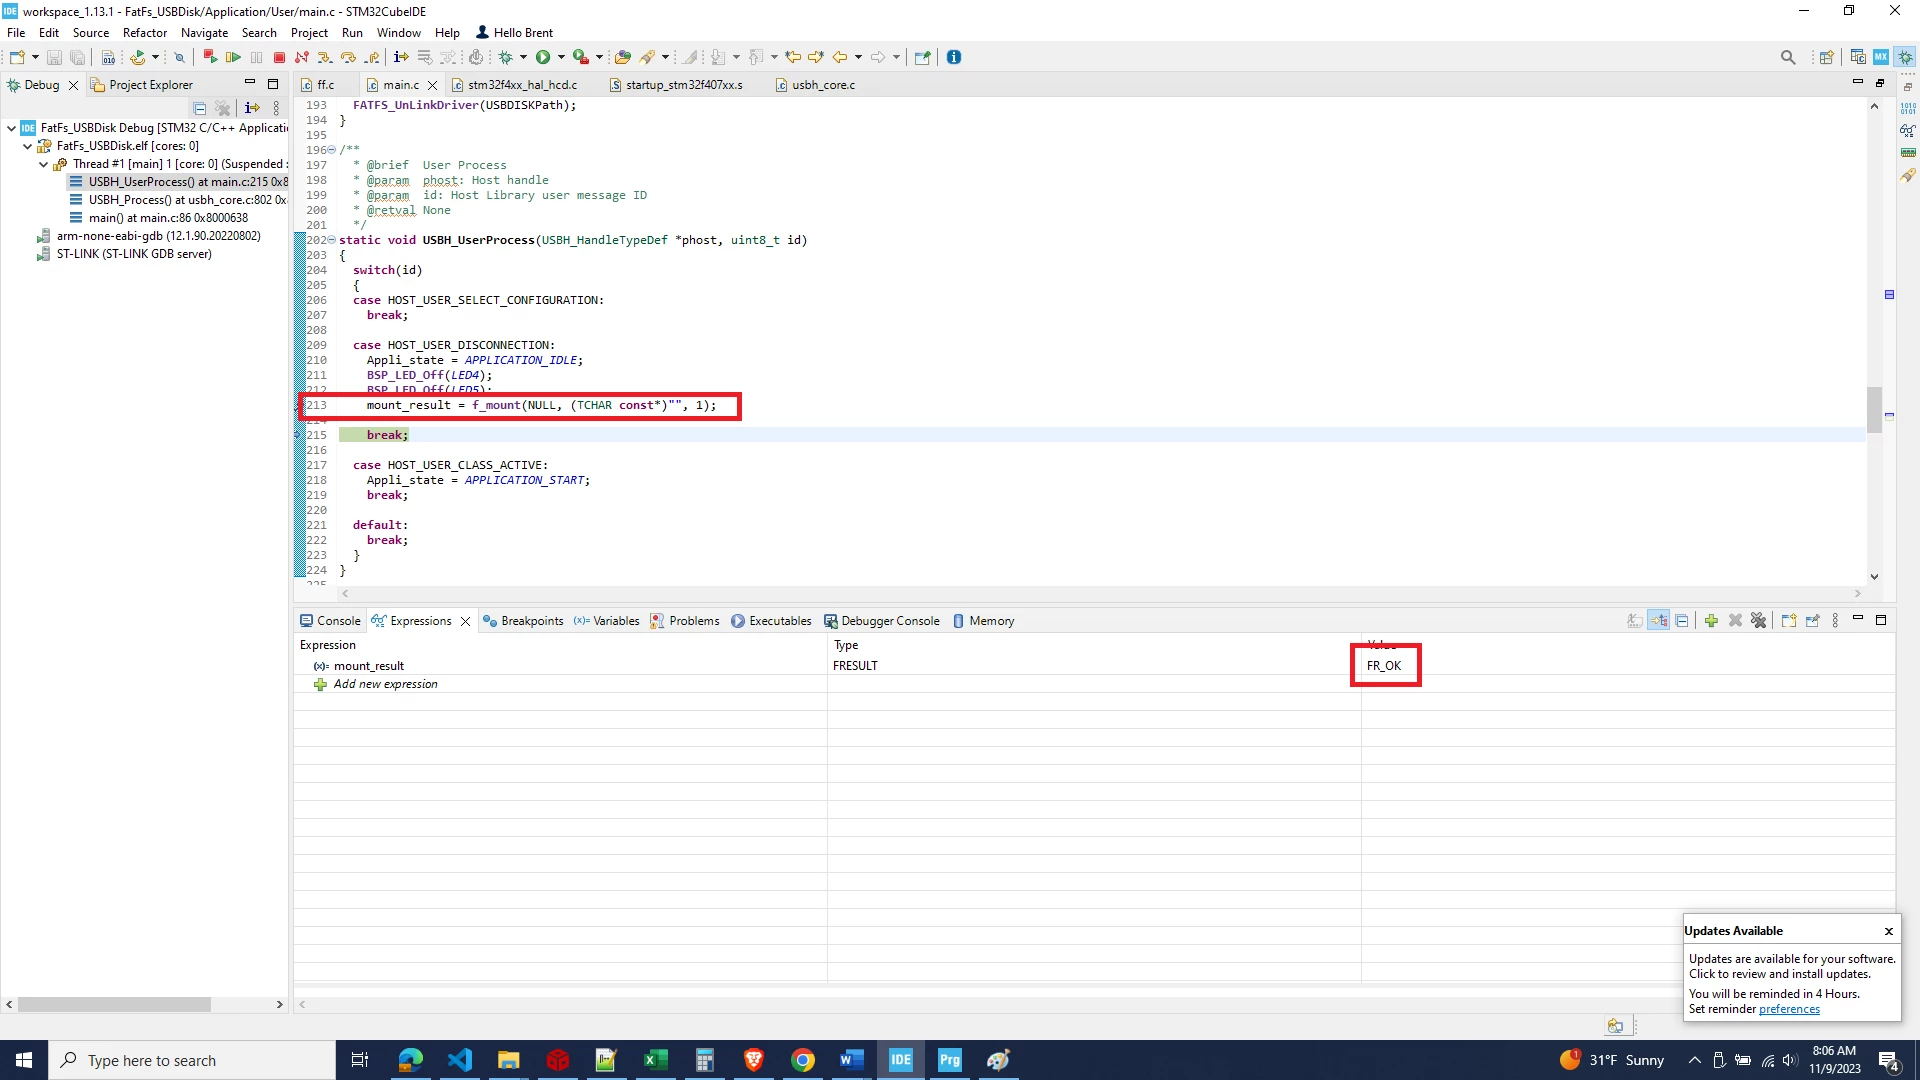
Task: Open the dropdown arrow next to Debug bug icon
Action: pos(523,57)
